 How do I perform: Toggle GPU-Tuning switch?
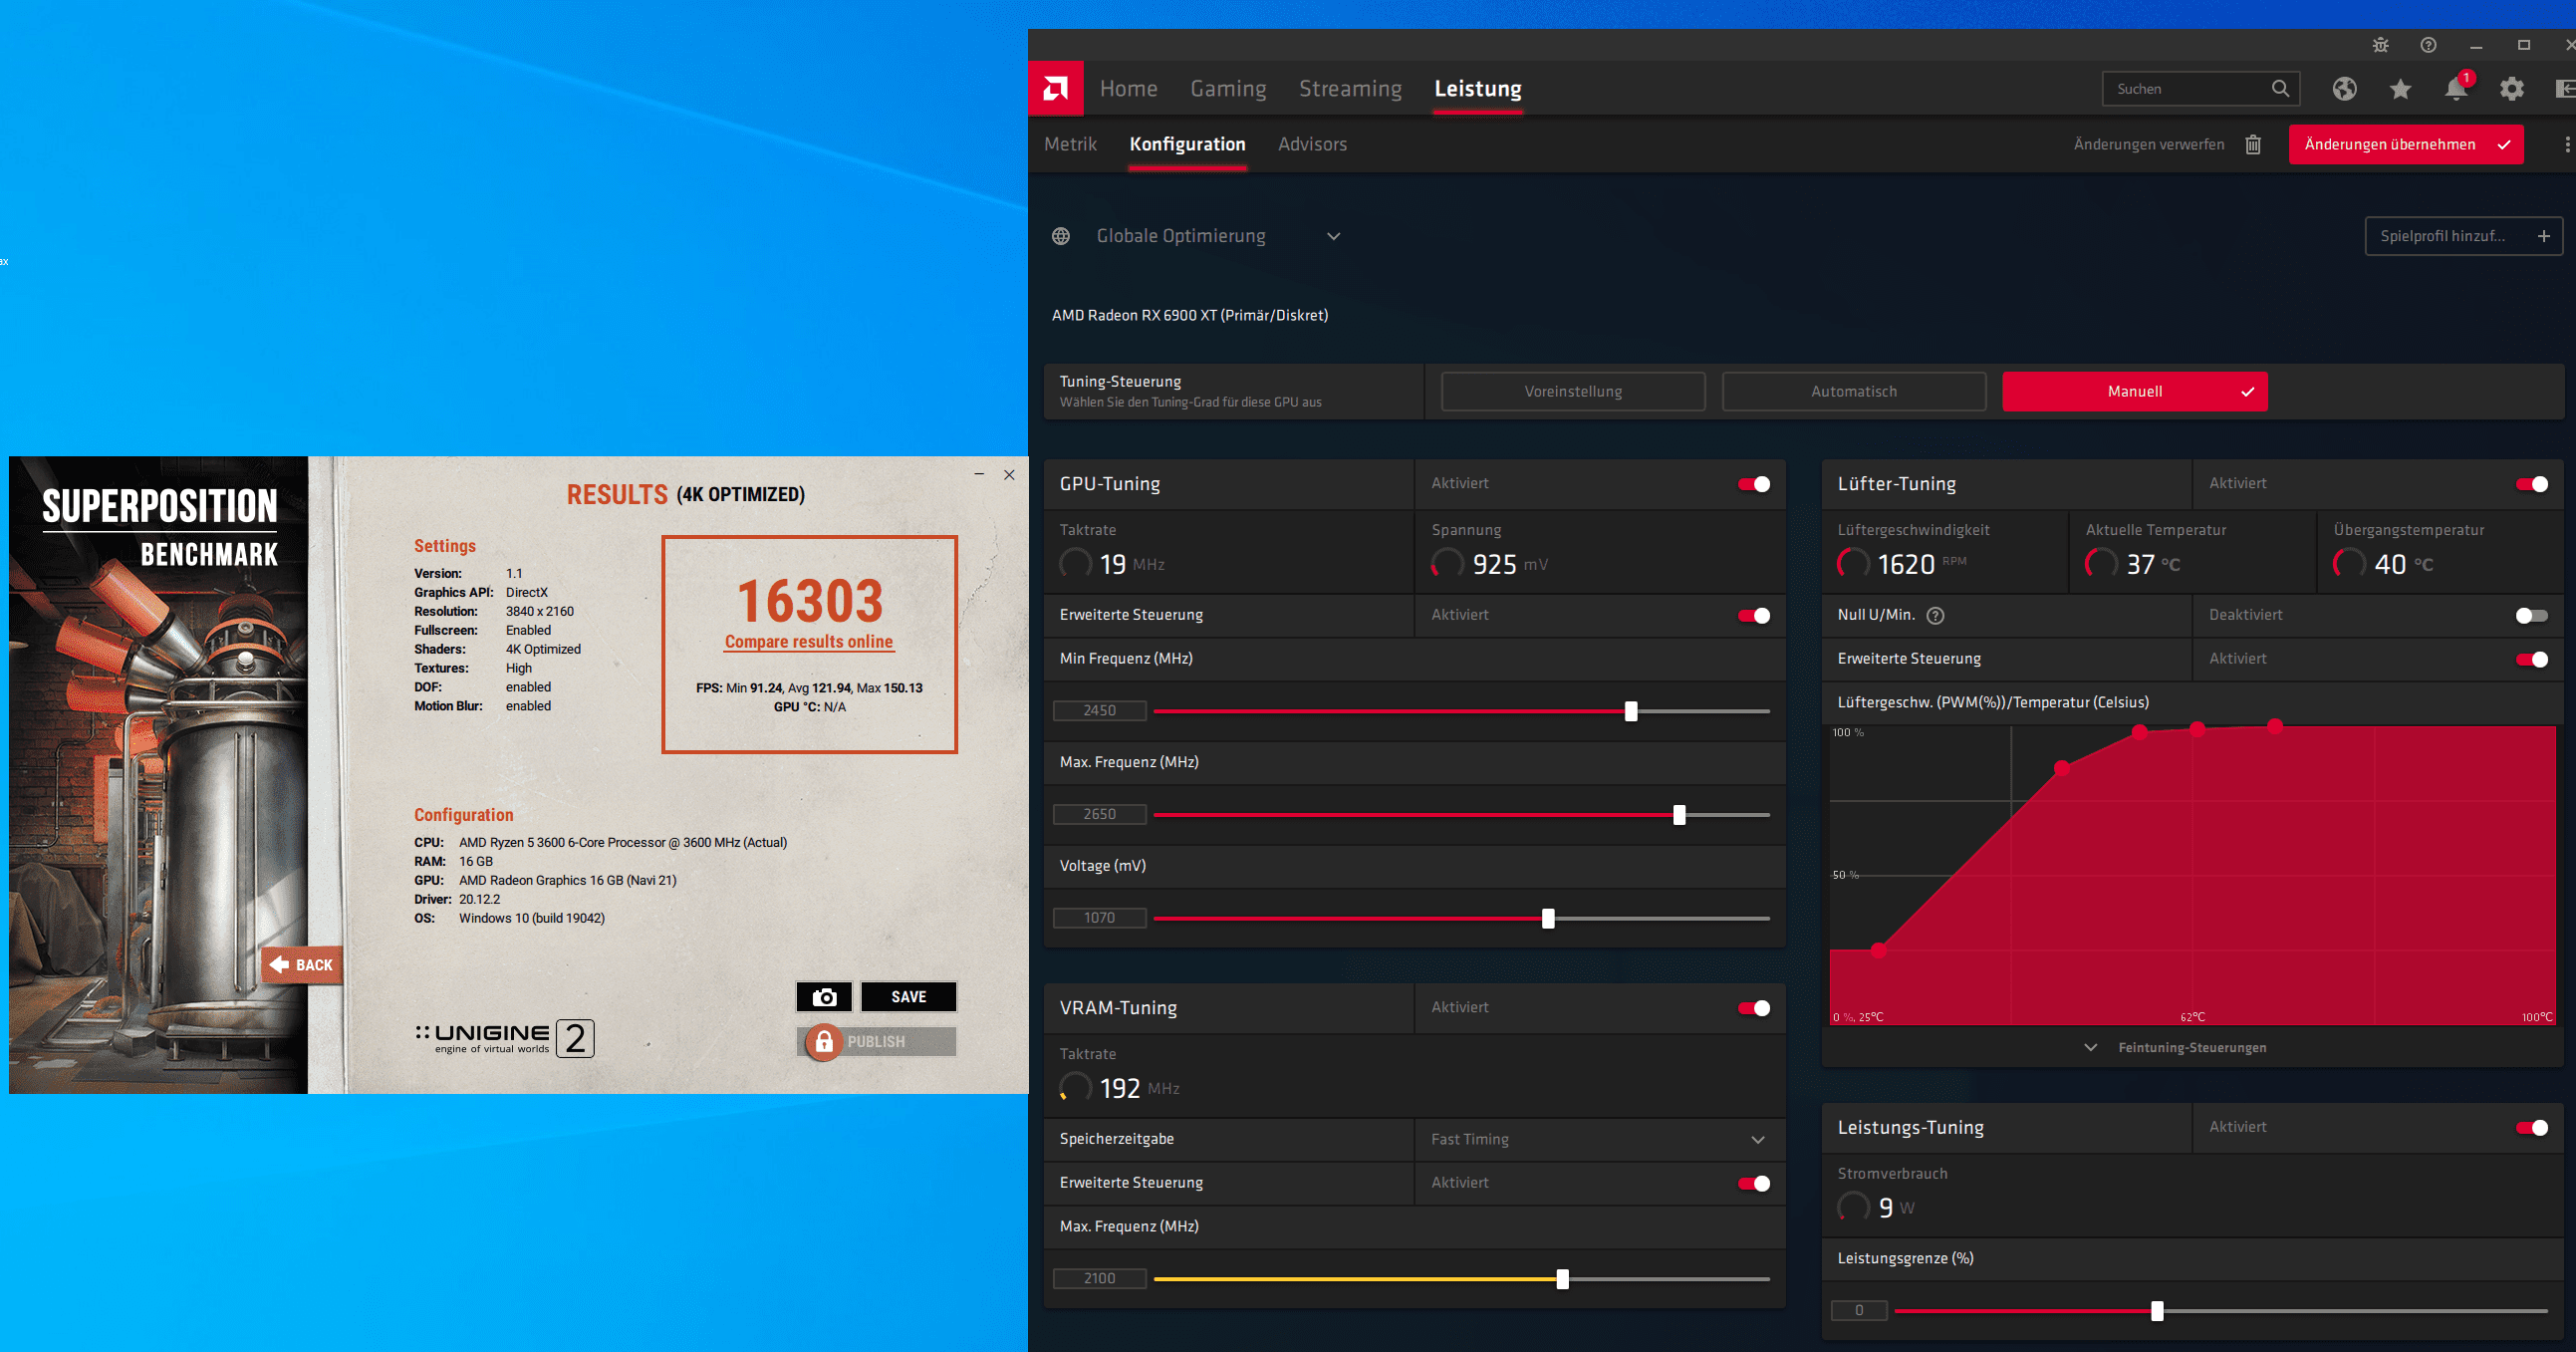[1754, 484]
